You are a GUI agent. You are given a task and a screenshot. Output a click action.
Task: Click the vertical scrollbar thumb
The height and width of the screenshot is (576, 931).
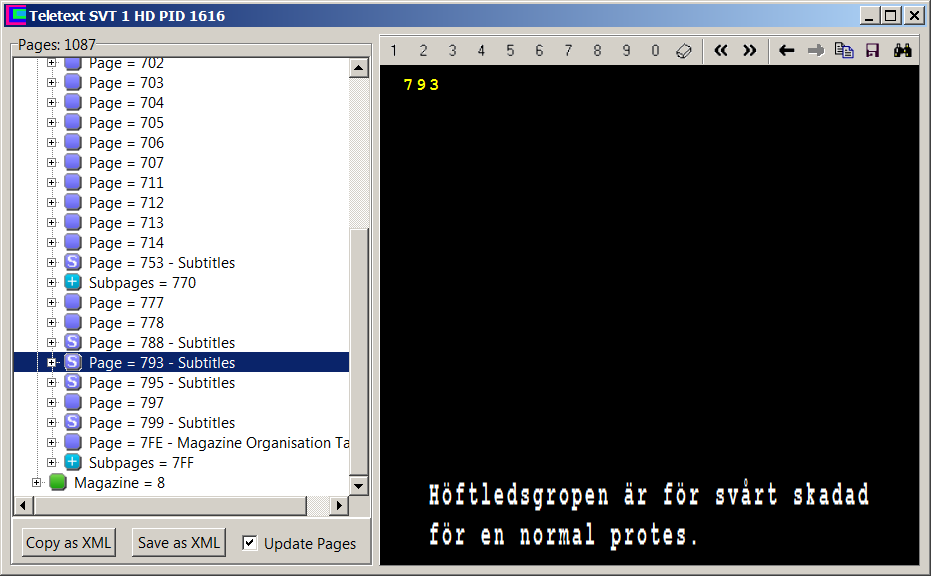[x=359, y=350]
